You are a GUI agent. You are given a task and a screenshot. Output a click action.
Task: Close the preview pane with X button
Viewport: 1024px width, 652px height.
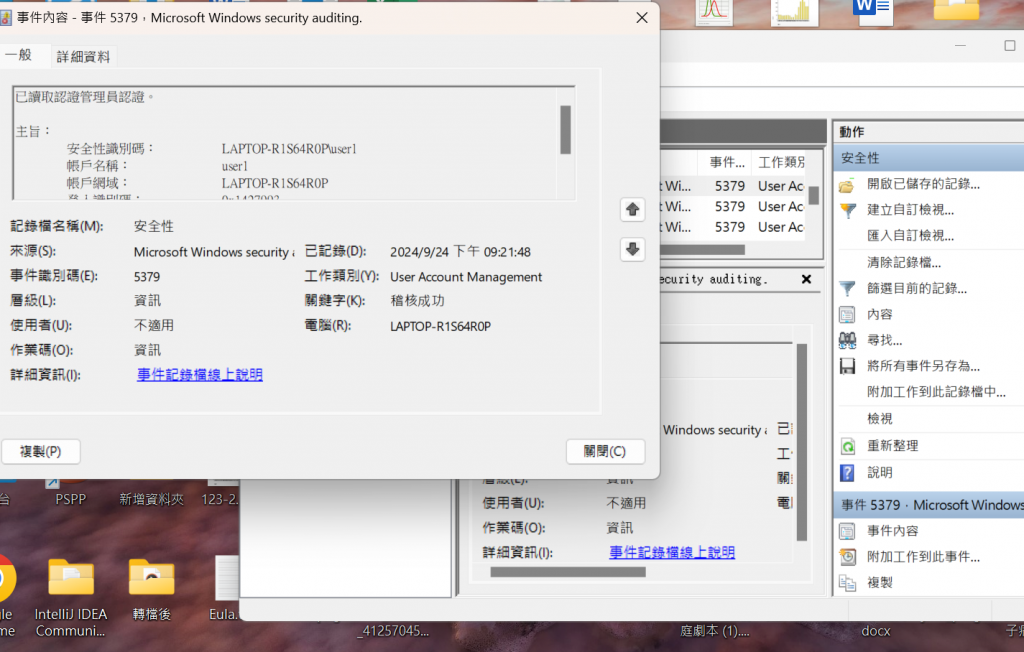[x=807, y=279]
